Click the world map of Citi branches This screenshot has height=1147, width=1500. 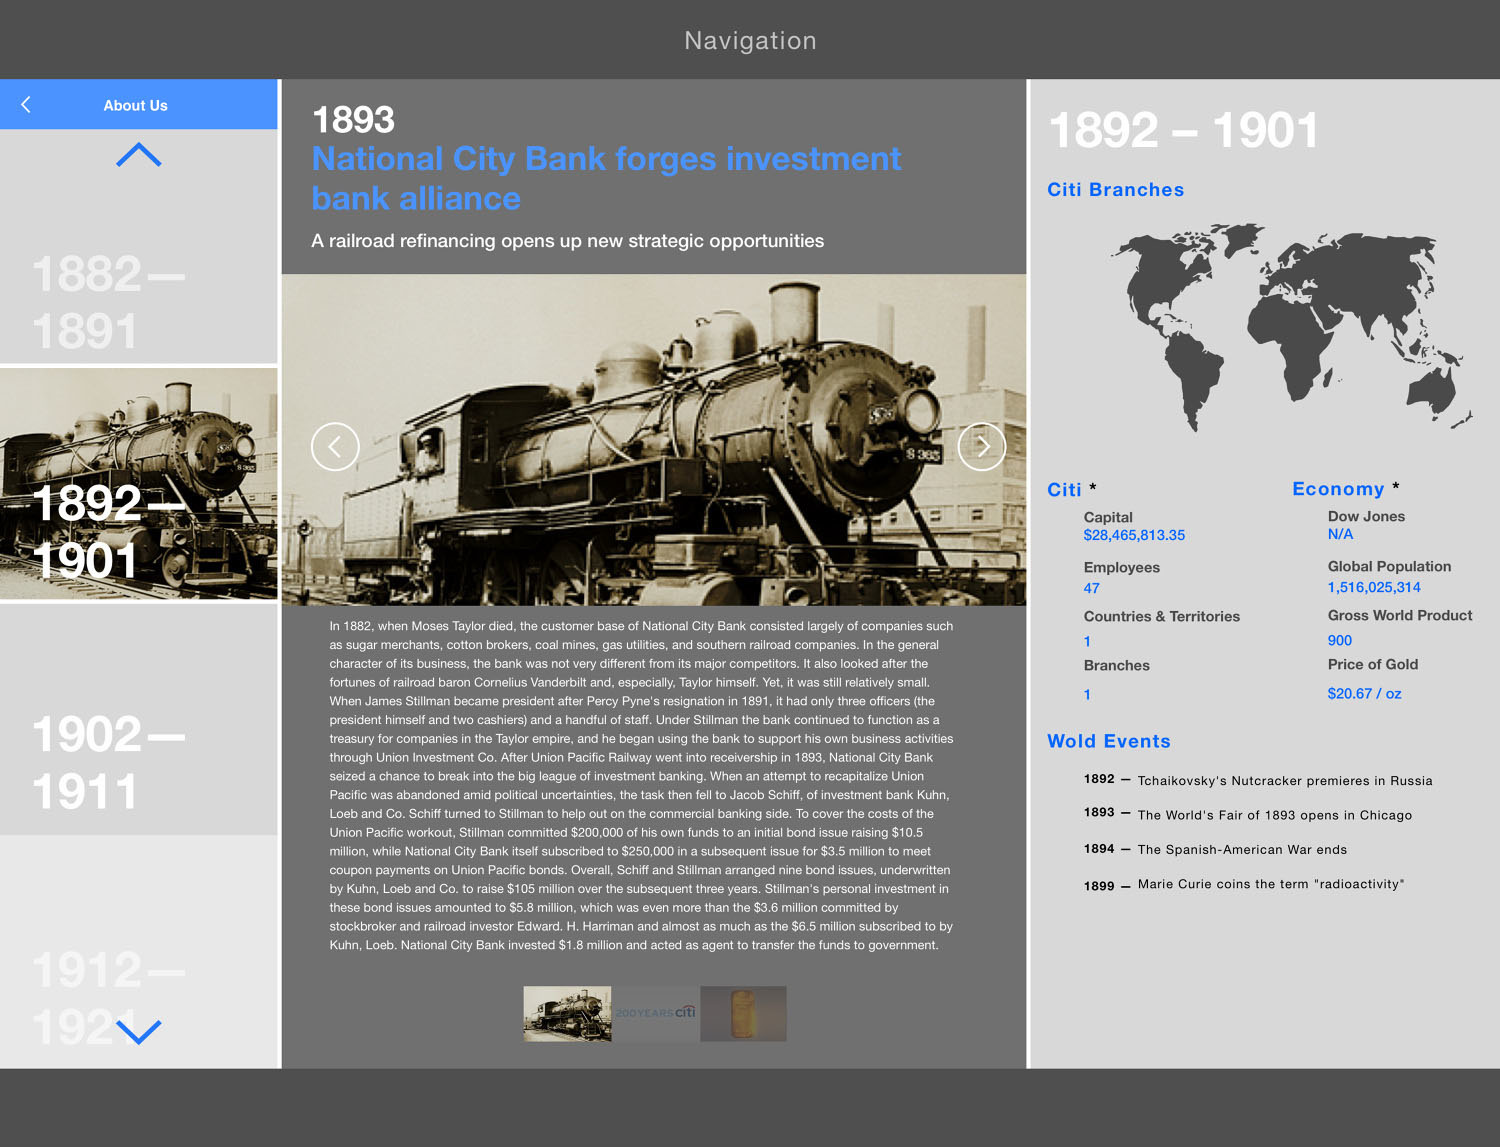tap(1291, 327)
